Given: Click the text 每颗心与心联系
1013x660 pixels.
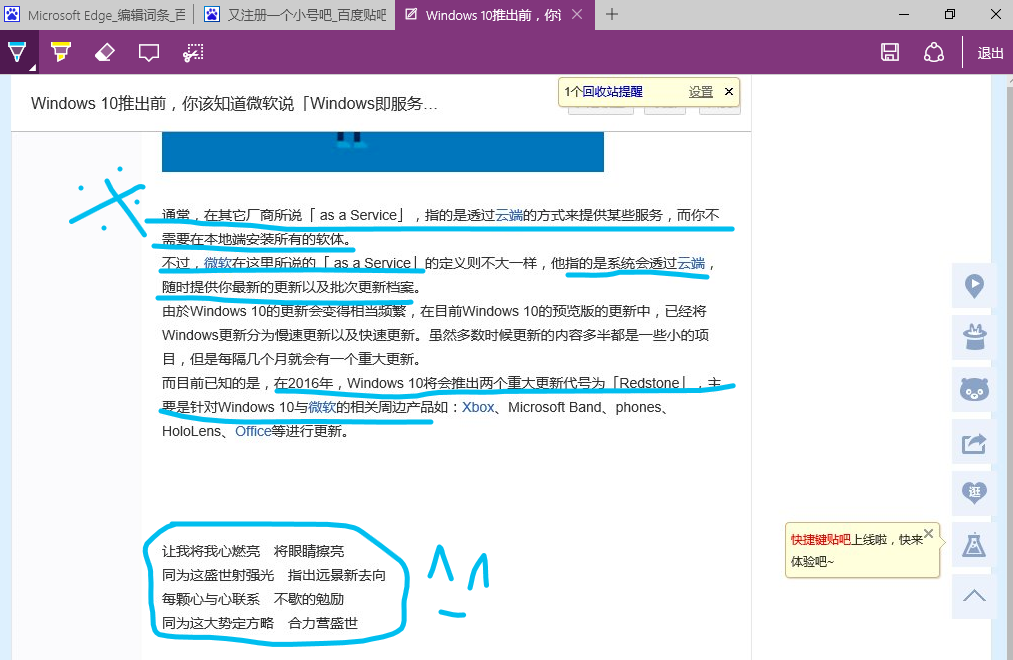Looking at the screenshot, I should pos(211,599).
